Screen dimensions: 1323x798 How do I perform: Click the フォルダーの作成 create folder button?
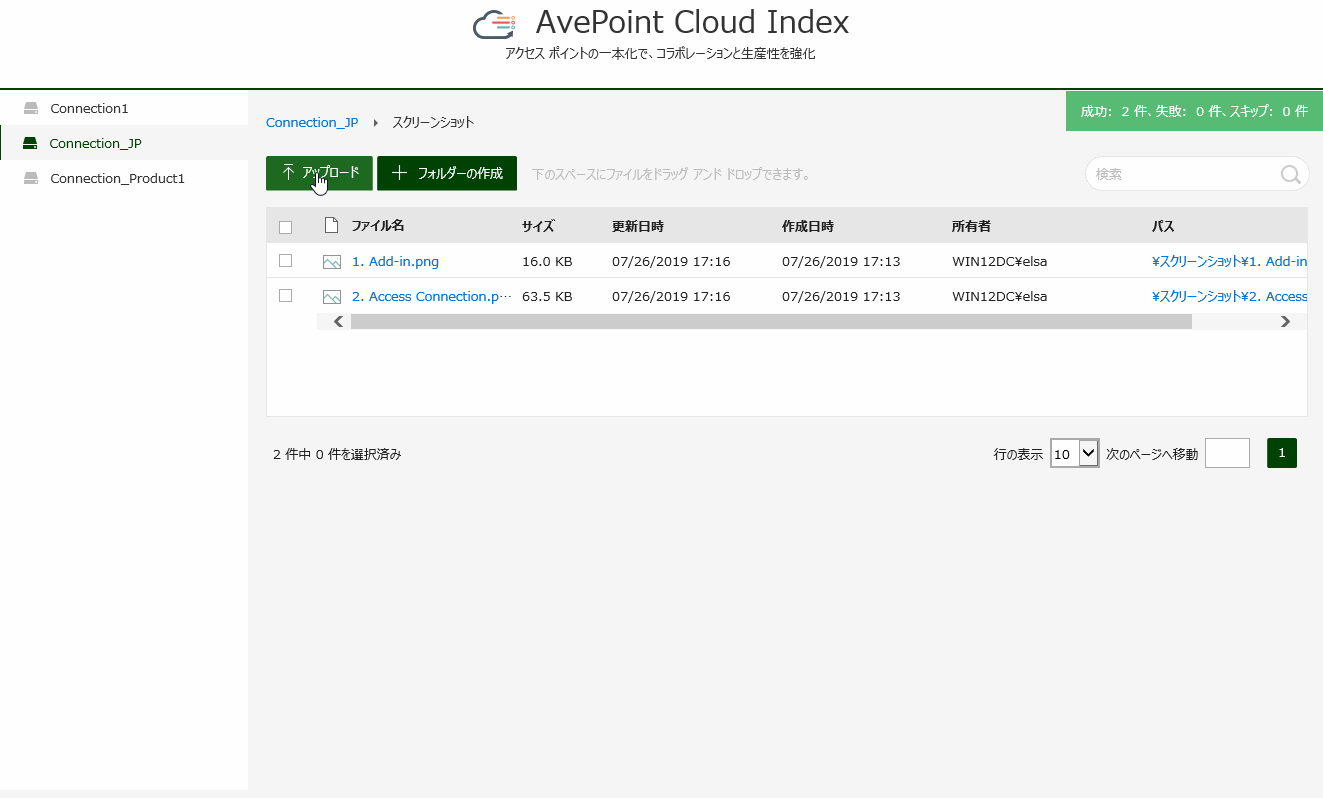(x=447, y=173)
